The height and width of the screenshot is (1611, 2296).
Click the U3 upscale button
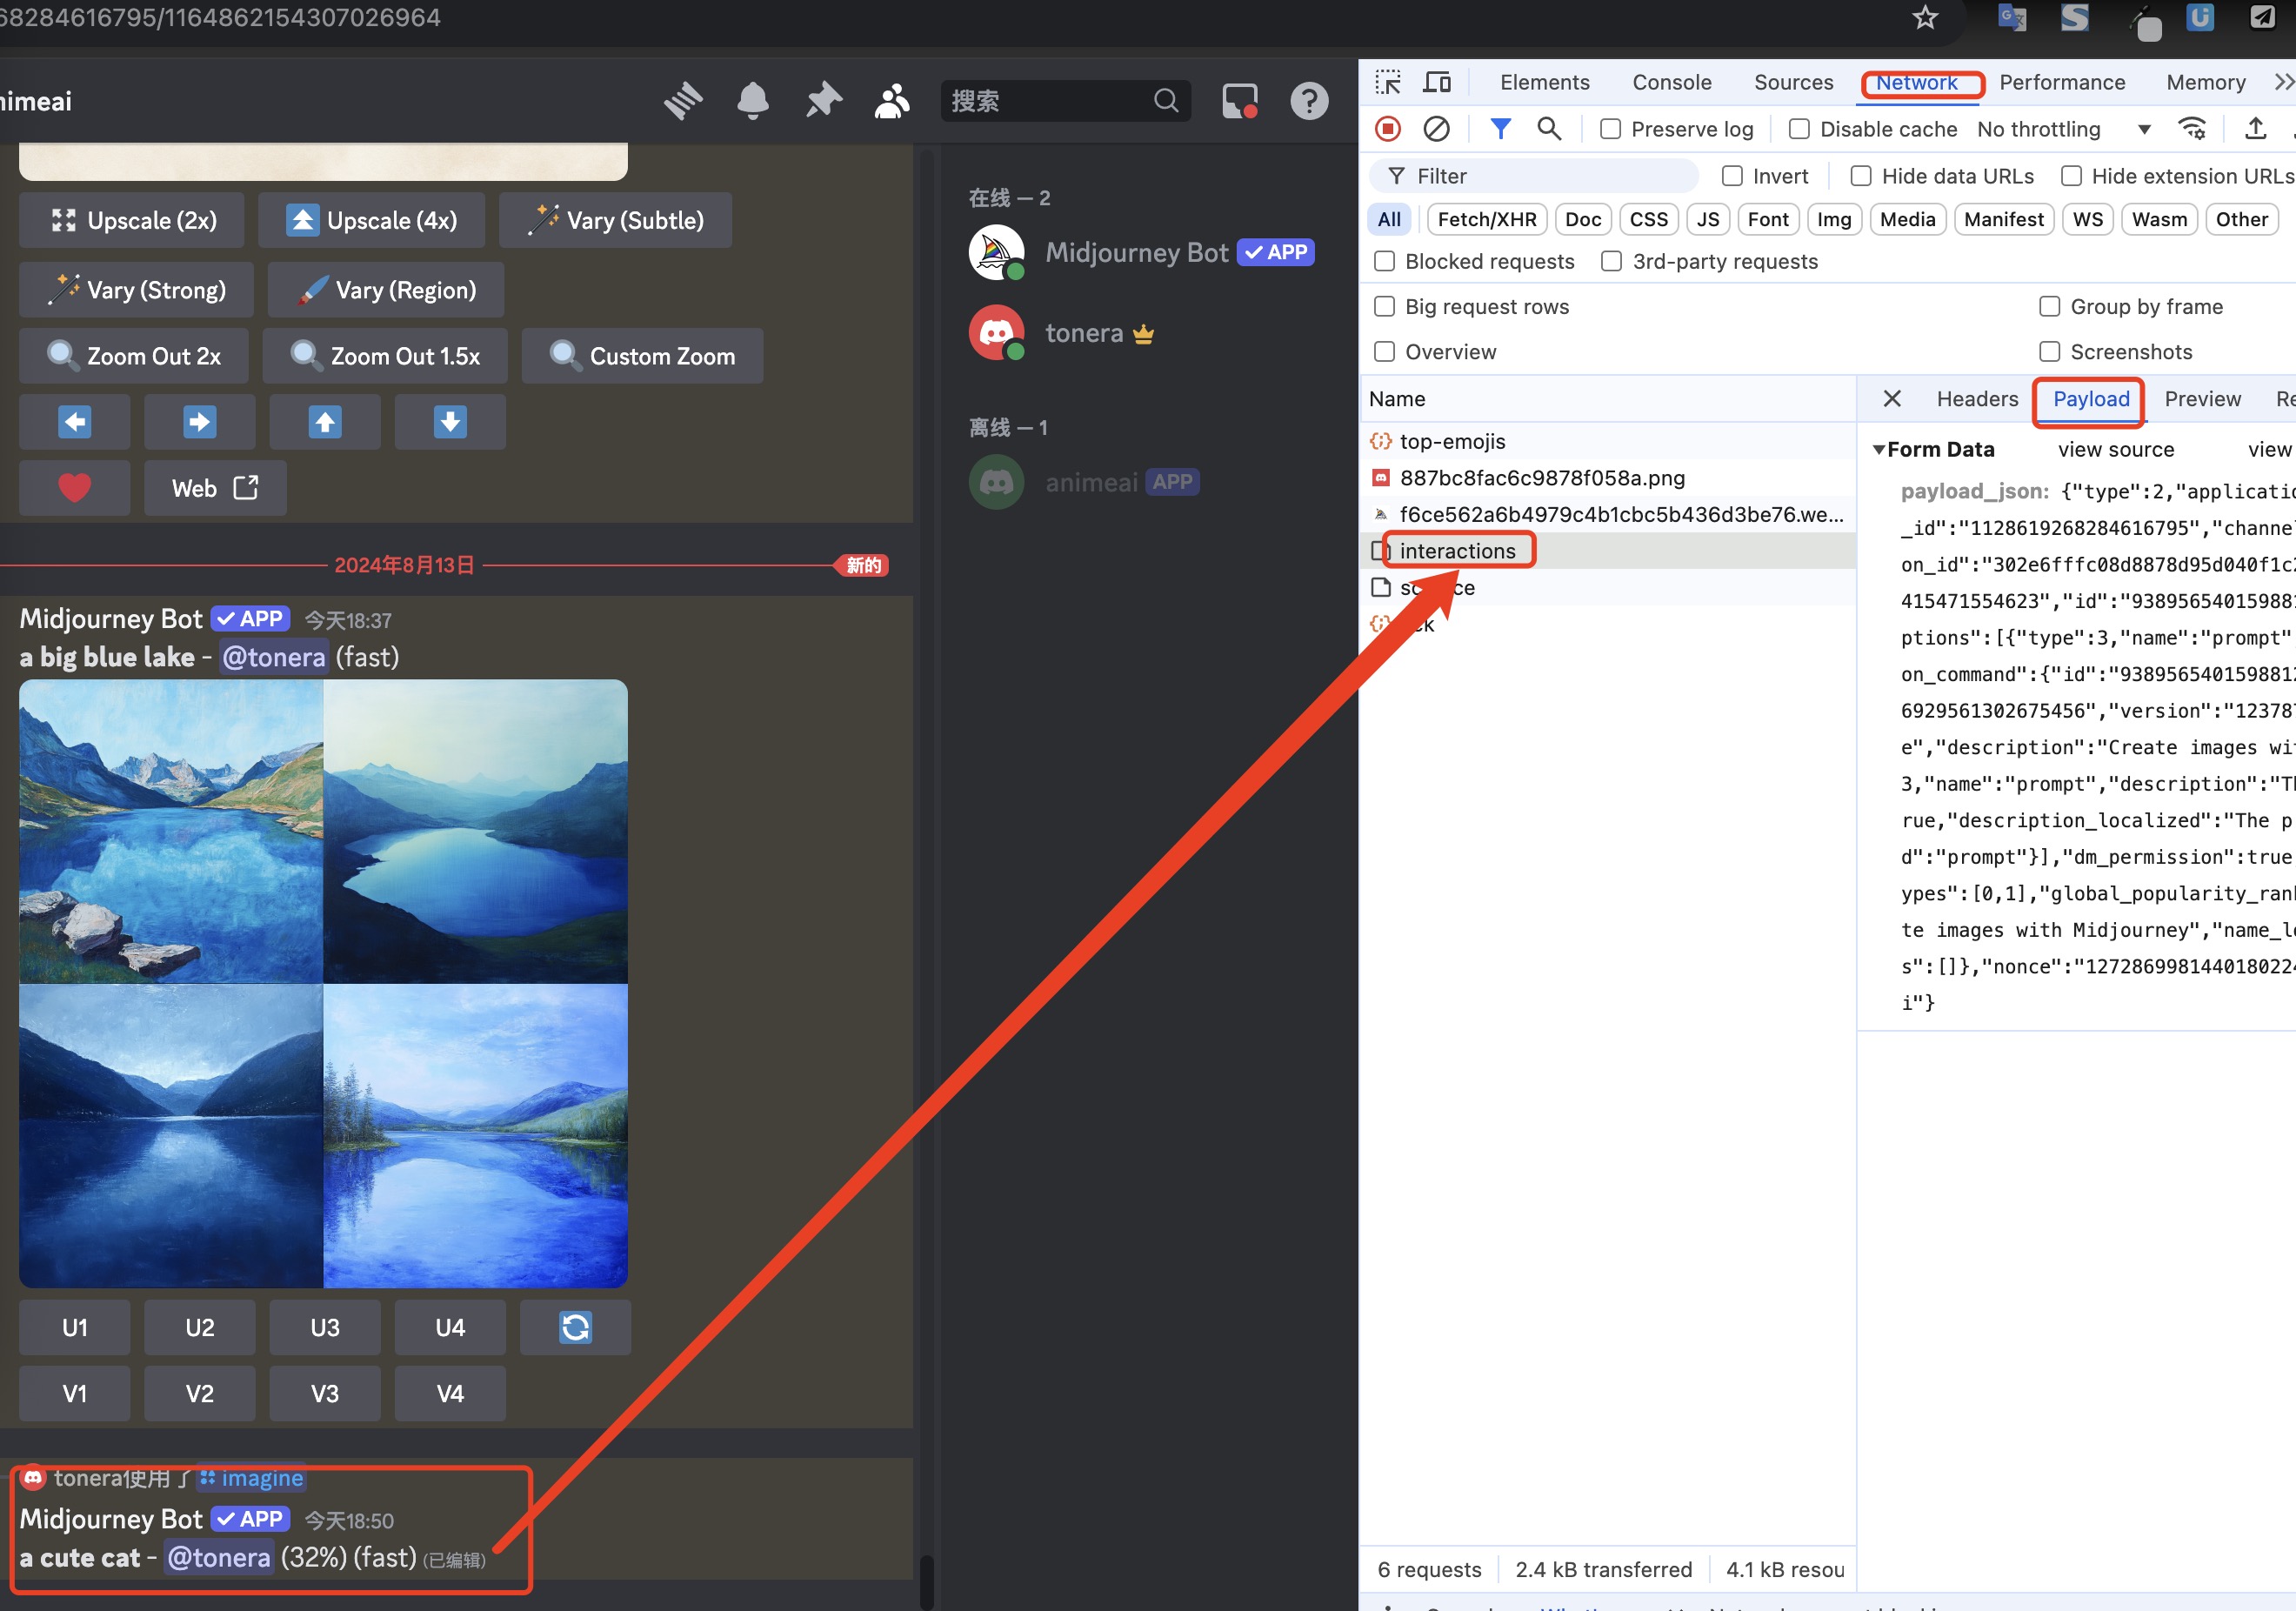point(325,1327)
